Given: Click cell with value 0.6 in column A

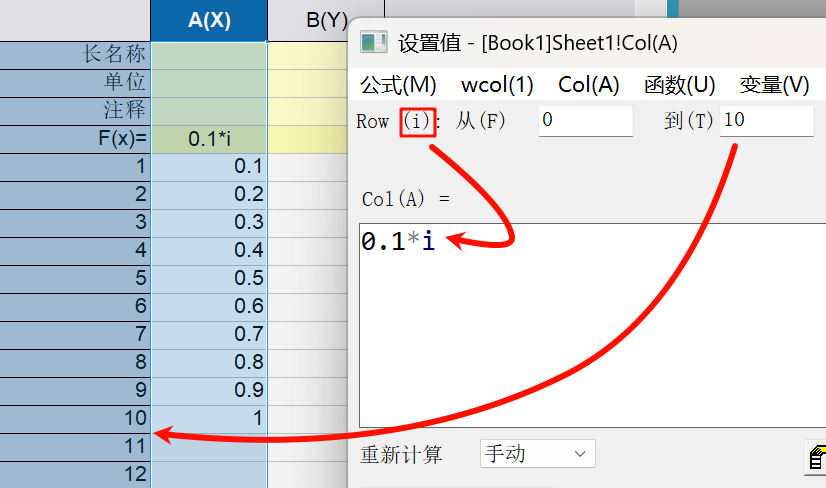Looking at the screenshot, I should click(209, 307).
